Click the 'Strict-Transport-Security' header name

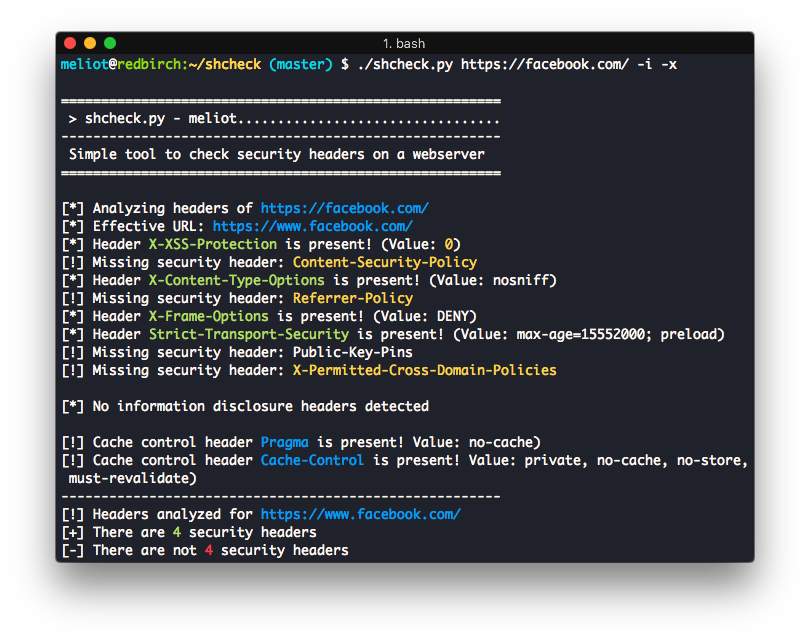(x=249, y=334)
